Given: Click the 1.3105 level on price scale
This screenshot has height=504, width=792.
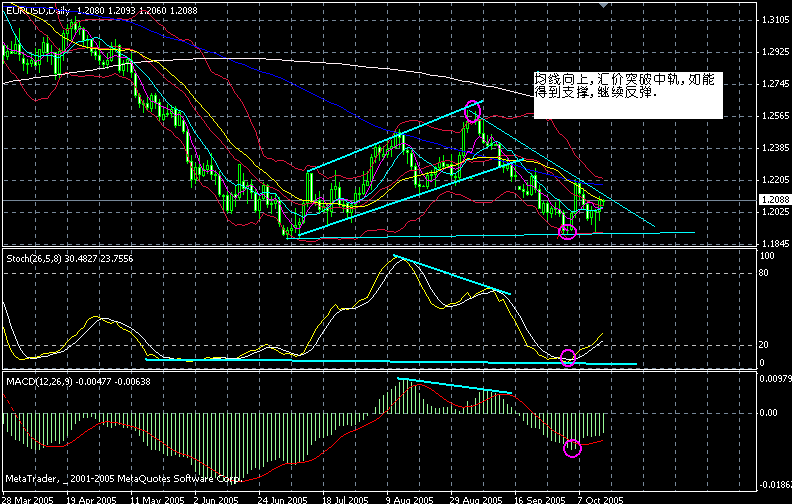Looking at the screenshot, I should point(773,20).
